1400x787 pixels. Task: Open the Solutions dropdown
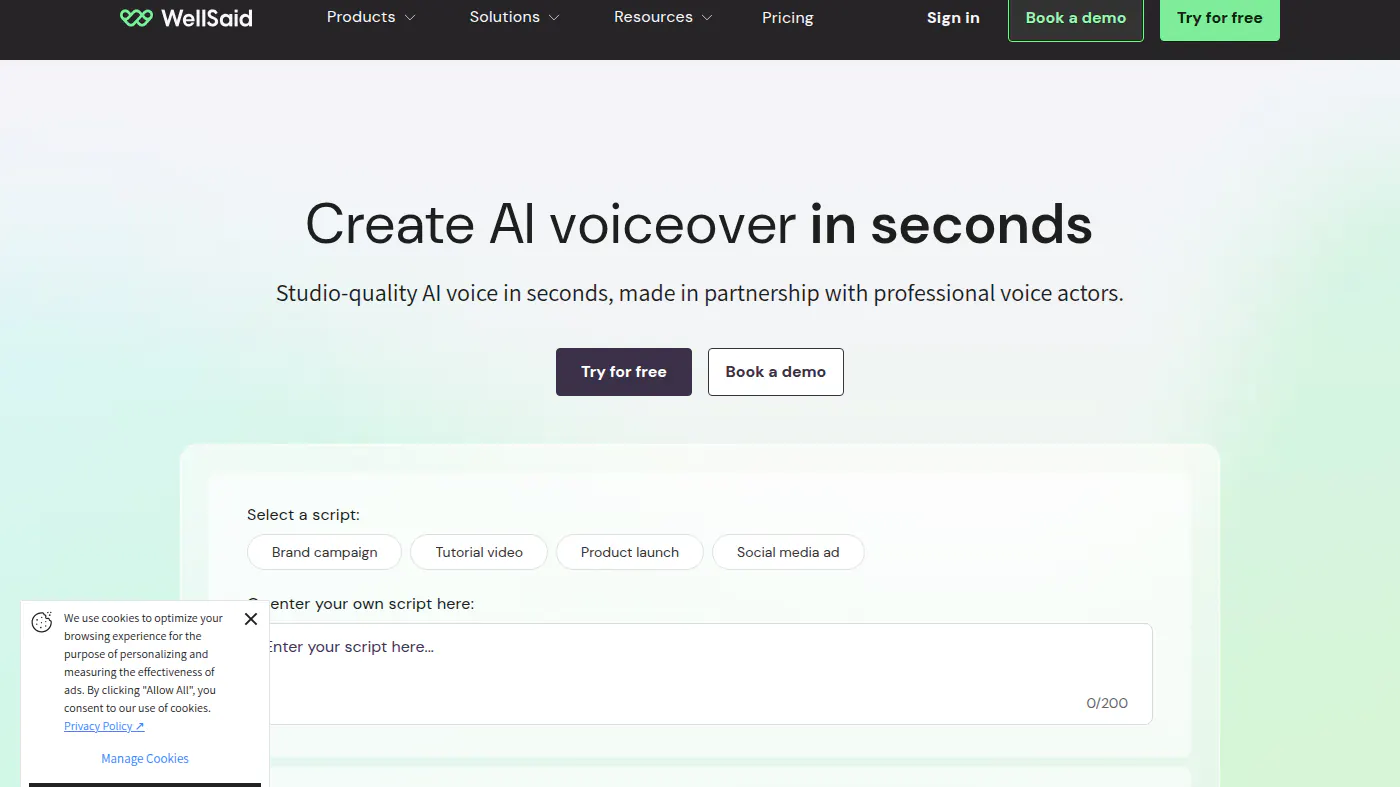pyautogui.click(x=514, y=17)
